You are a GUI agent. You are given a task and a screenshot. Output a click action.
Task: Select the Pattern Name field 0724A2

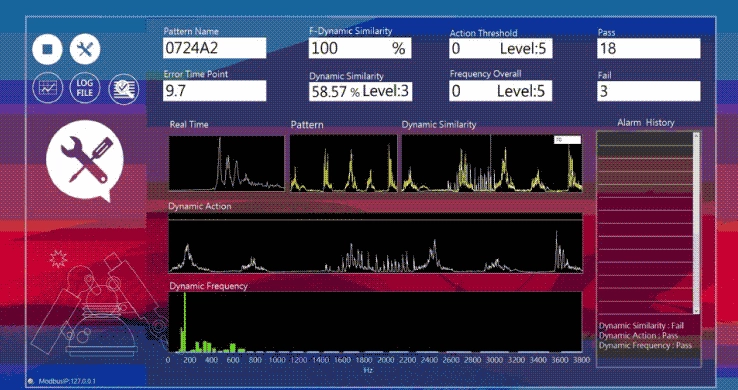pyautogui.click(x=215, y=48)
